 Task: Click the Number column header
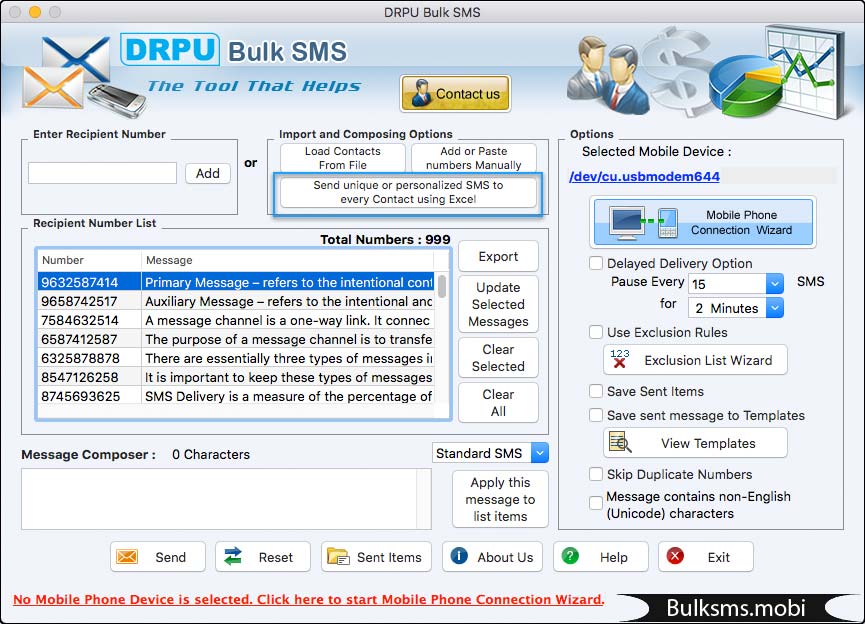89,260
